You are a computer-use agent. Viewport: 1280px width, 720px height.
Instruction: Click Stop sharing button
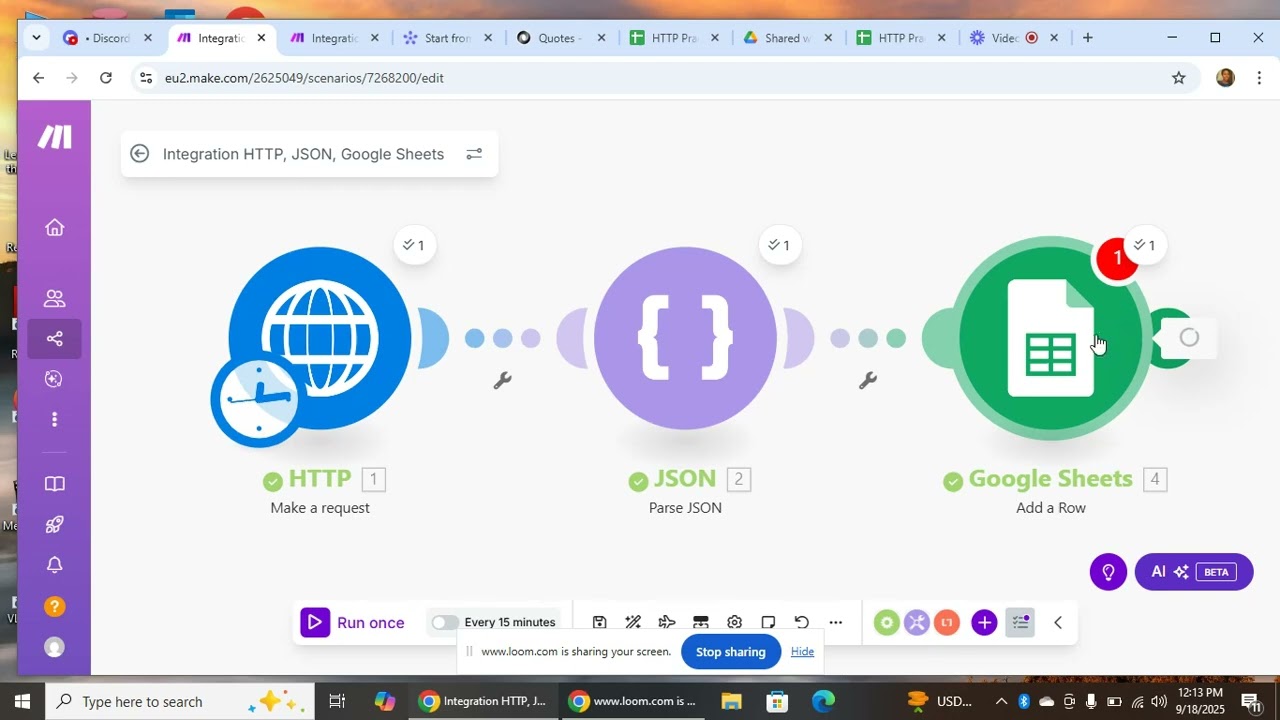[x=731, y=652]
